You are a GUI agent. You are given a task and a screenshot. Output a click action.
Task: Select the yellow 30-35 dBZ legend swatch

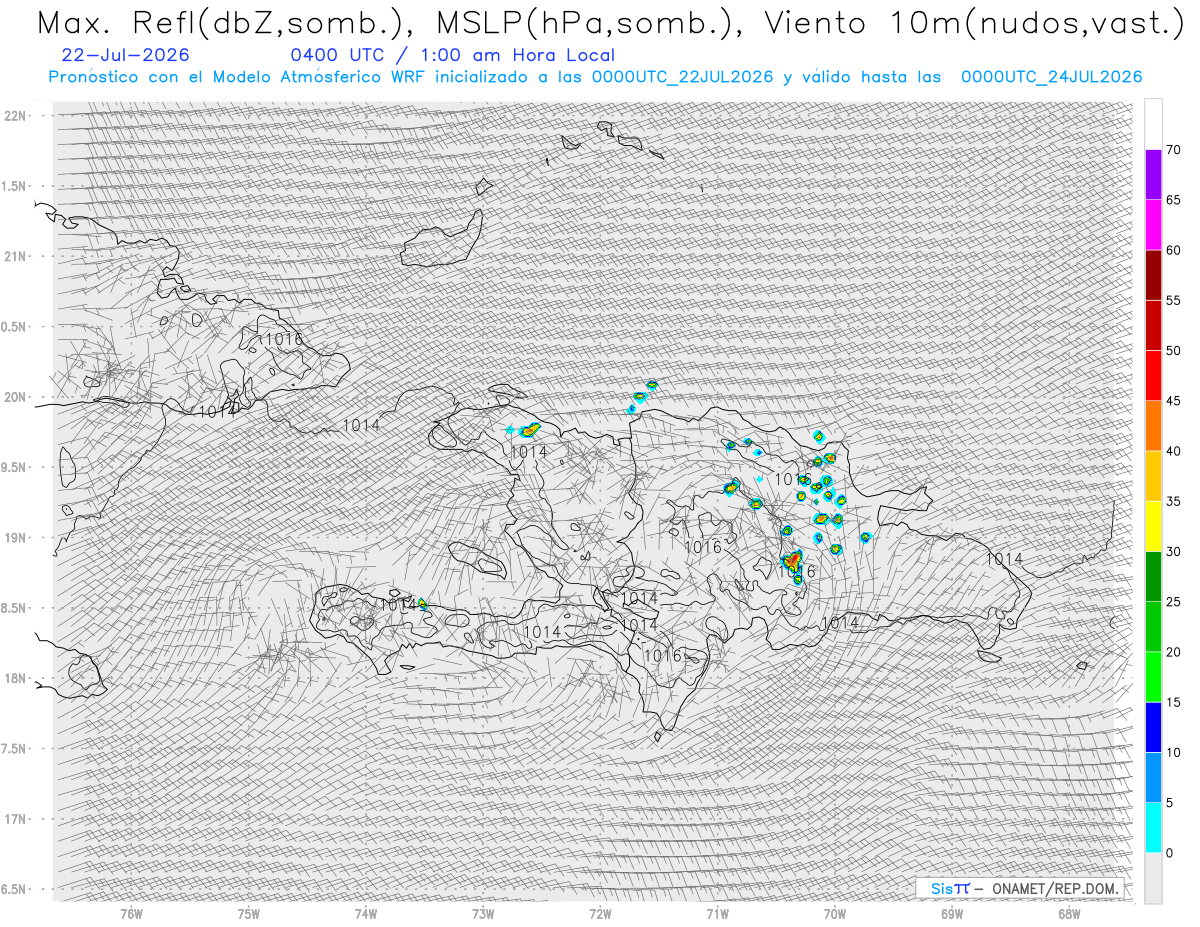pos(1153,526)
